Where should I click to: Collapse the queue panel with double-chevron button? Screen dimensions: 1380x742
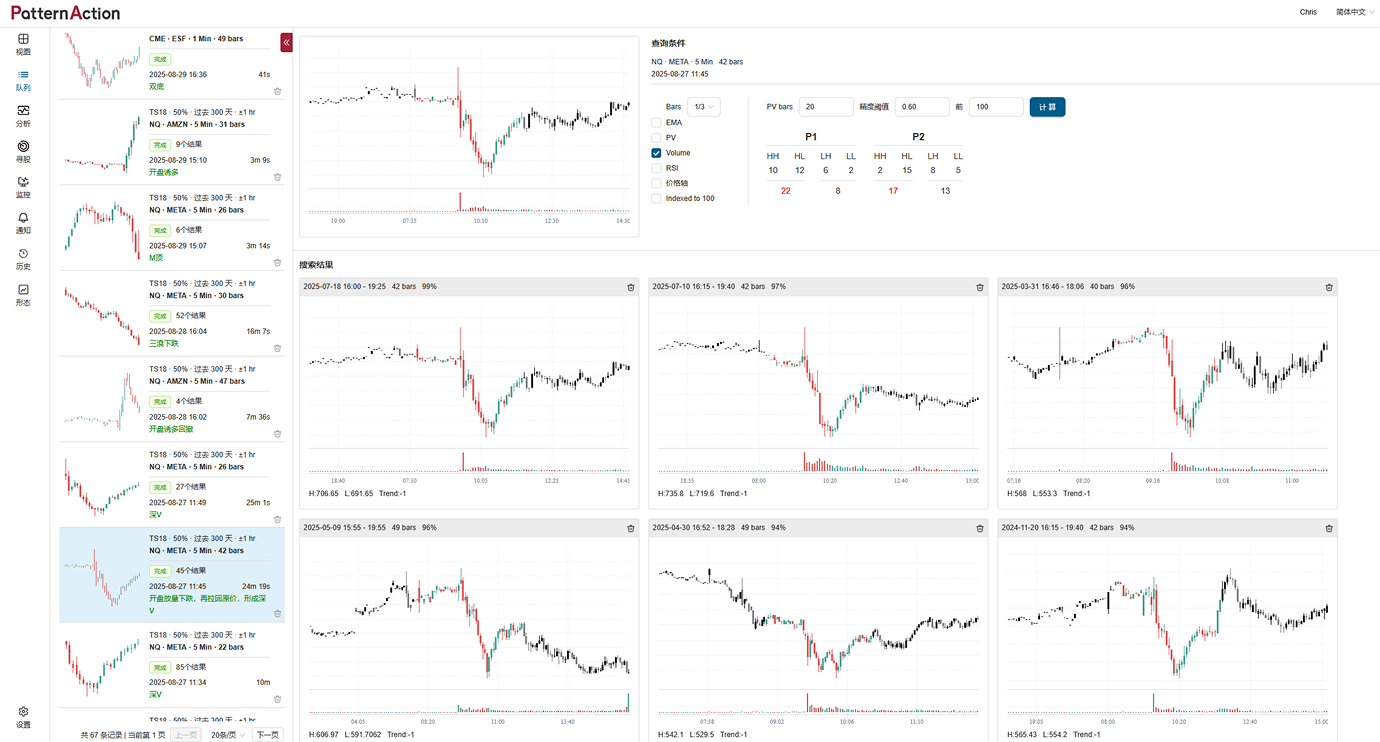click(x=287, y=42)
